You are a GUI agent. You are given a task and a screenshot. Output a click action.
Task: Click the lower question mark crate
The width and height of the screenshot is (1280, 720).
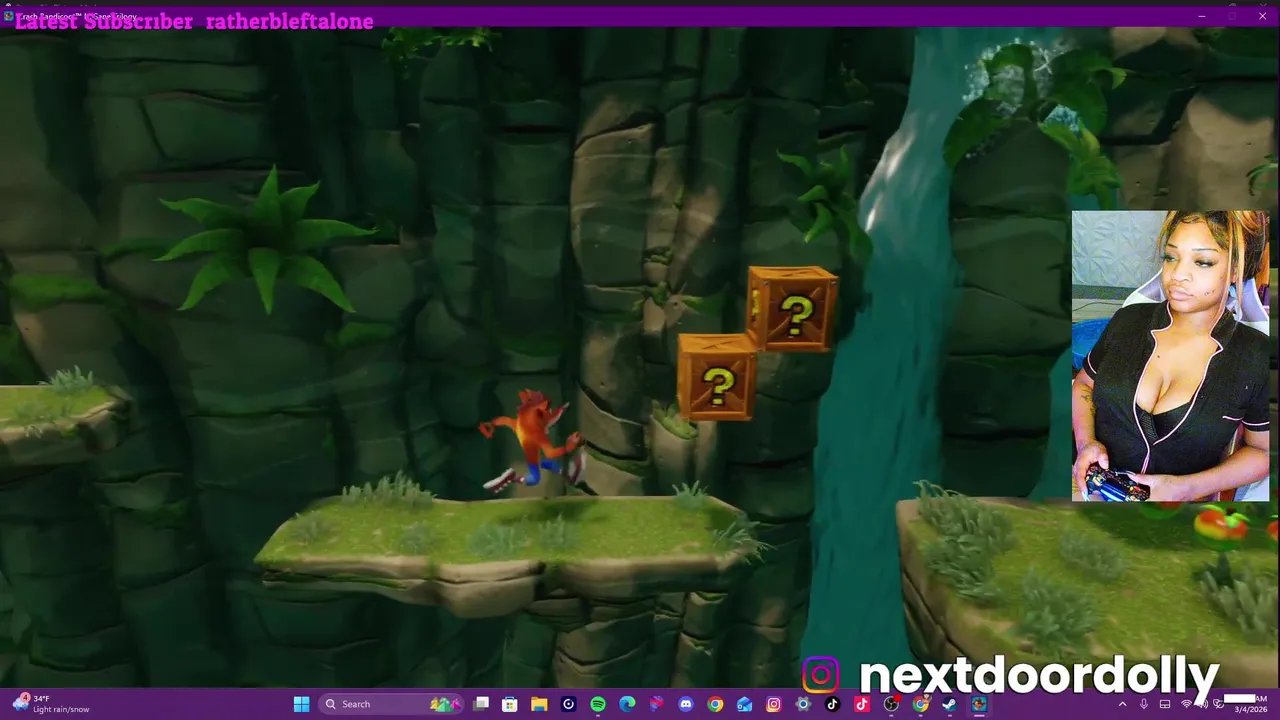tap(718, 377)
